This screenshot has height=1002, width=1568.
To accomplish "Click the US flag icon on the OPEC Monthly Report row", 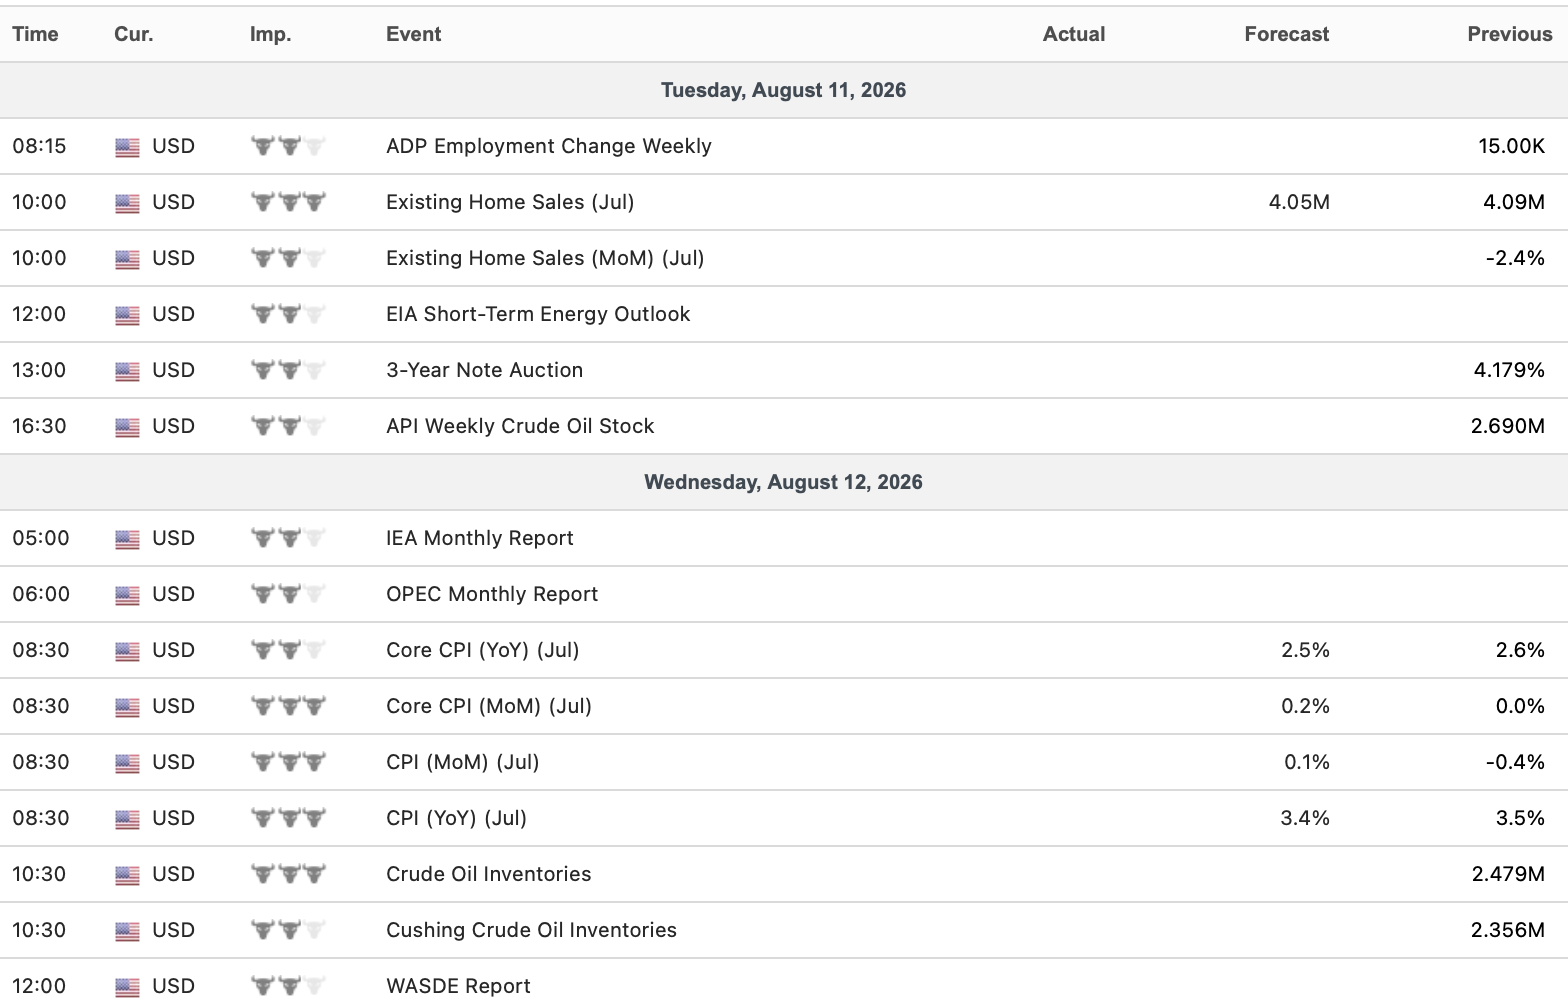I will (127, 595).
